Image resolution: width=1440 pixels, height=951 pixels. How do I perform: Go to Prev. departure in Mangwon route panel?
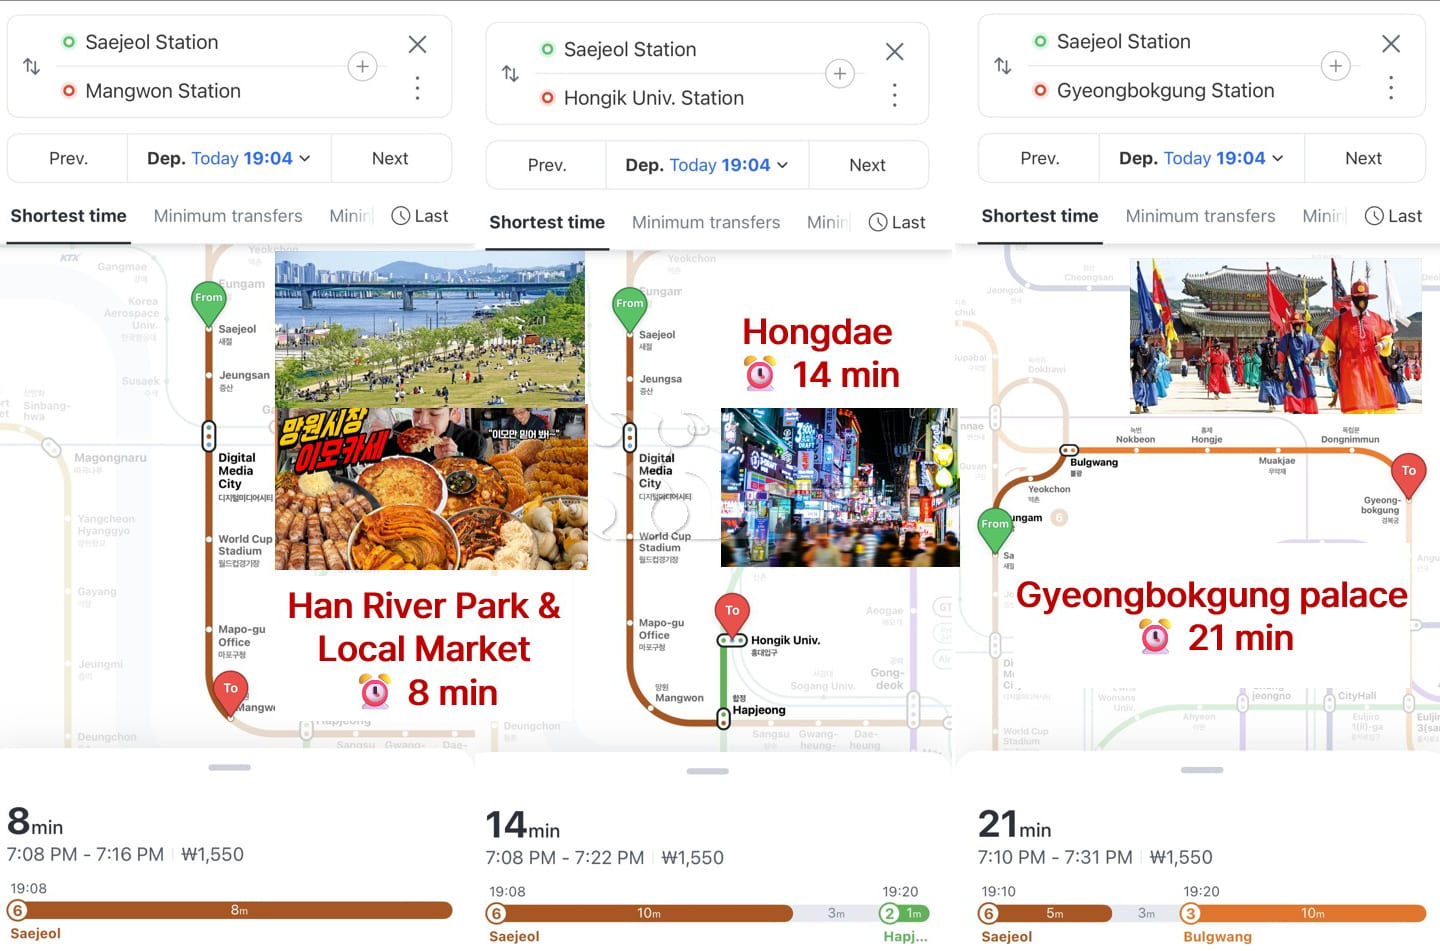coord(68,158)
